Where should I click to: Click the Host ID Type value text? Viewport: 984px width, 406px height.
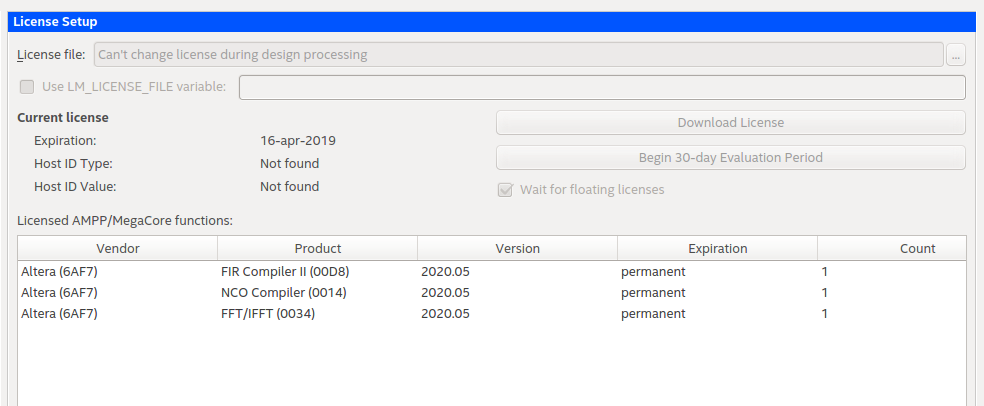(289, 164)
